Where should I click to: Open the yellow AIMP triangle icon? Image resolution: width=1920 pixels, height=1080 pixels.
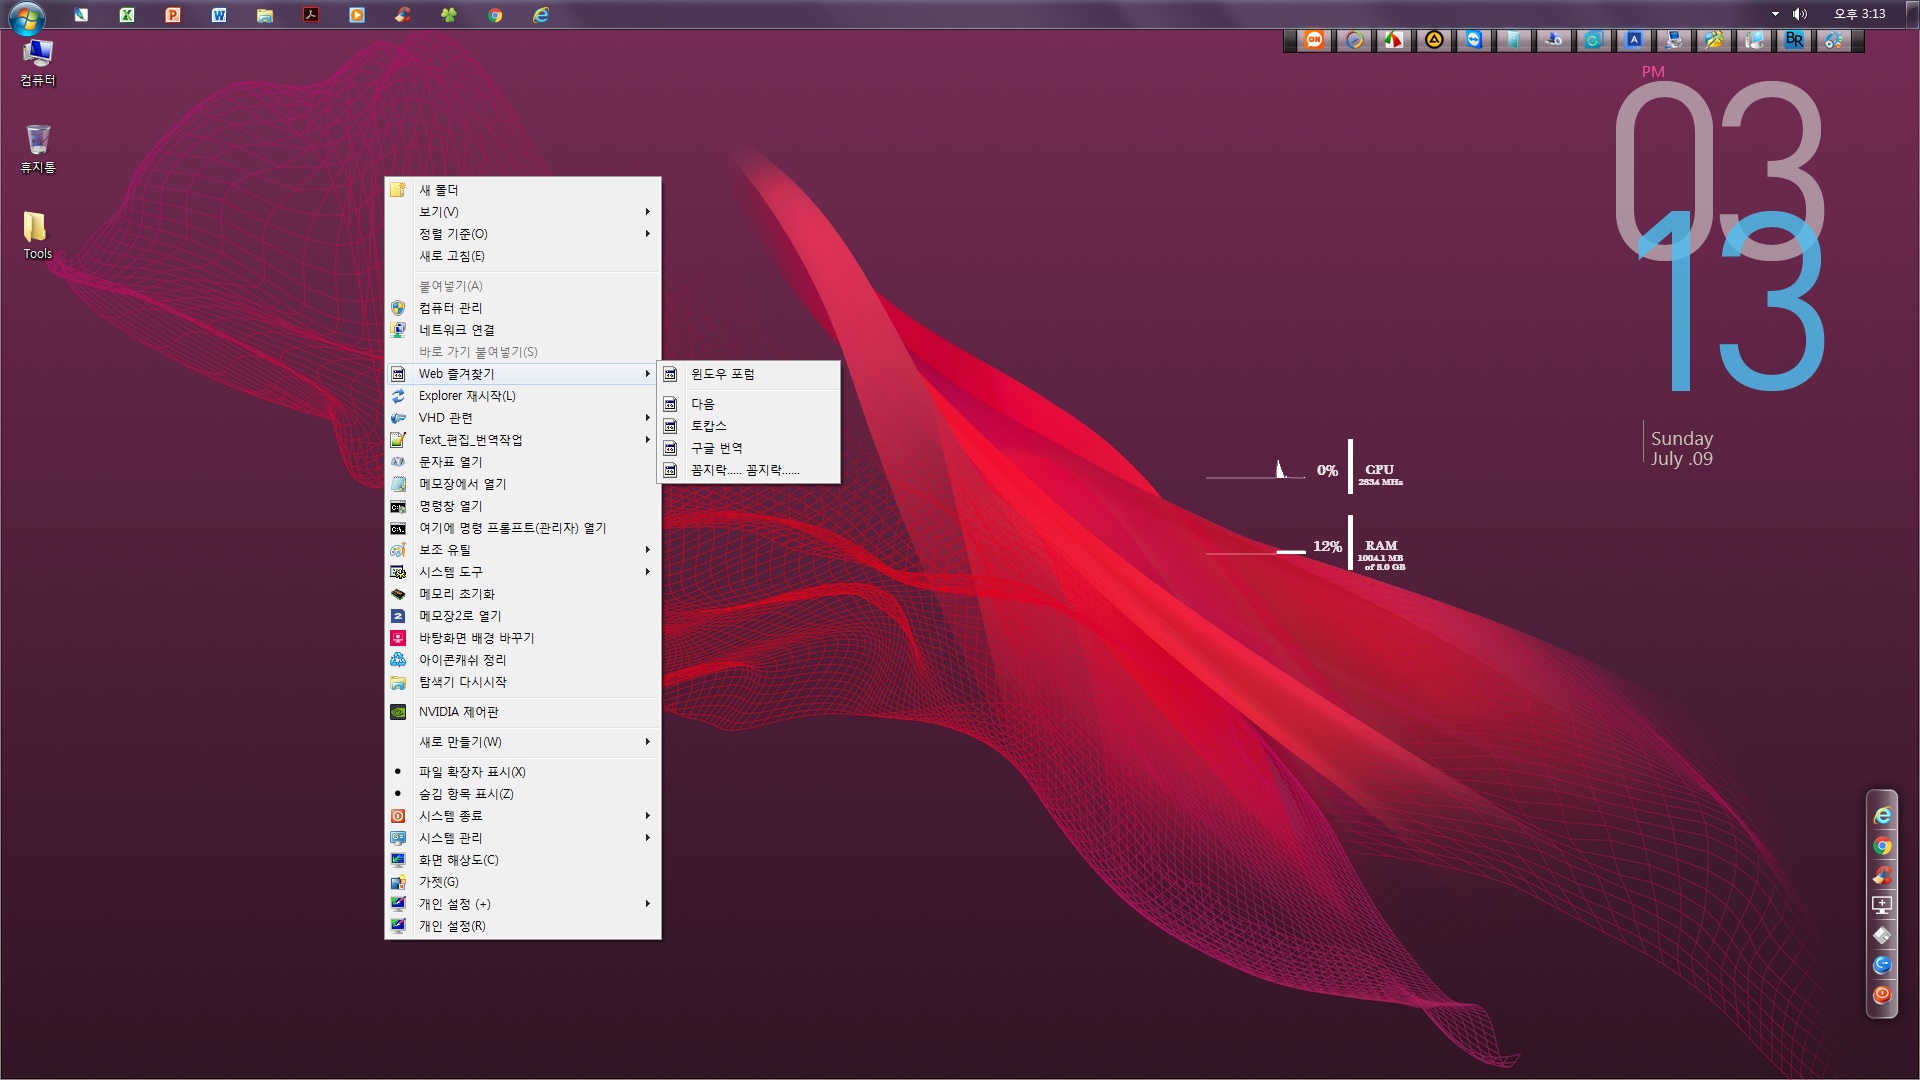coord(1434,40)
